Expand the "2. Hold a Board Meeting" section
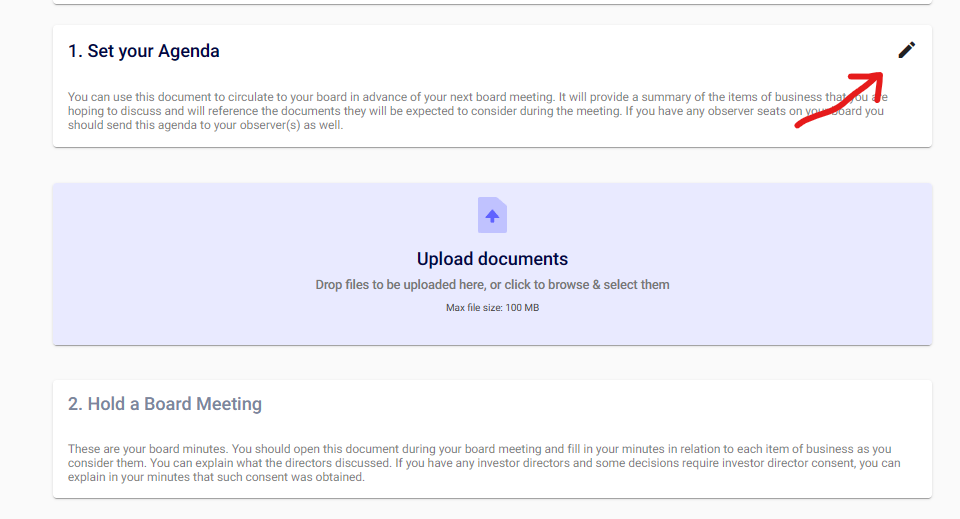Image resolution: width=960 pixels, height=519 pixels. 165,404
